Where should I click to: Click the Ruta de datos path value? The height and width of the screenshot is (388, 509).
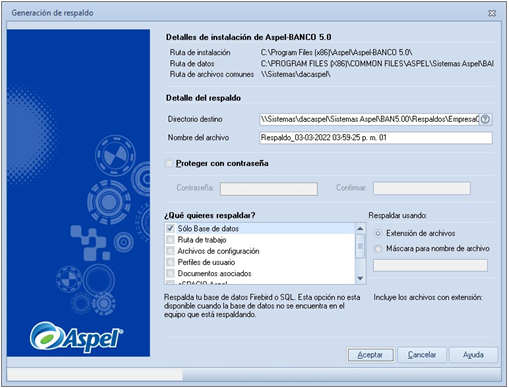click(x=377, y=64)
